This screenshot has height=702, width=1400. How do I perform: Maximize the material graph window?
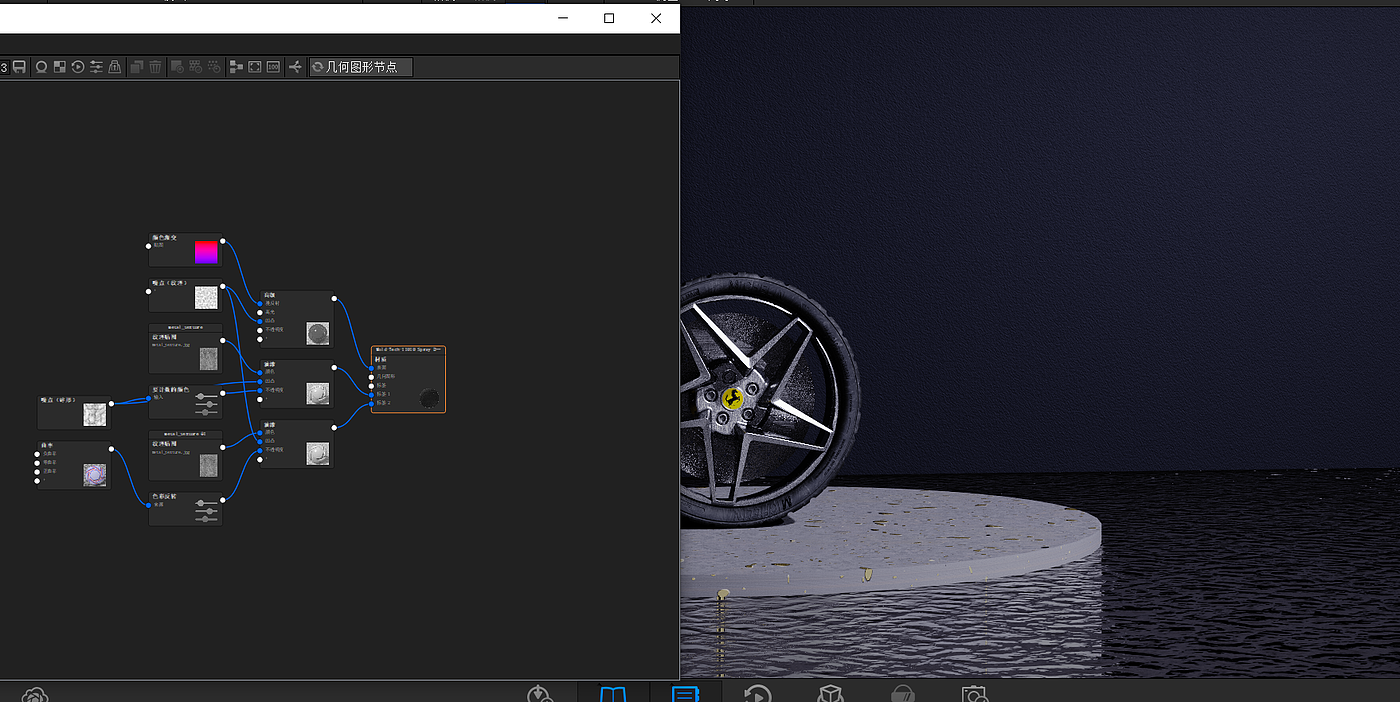pyautogui.click(x=609, y=18)
